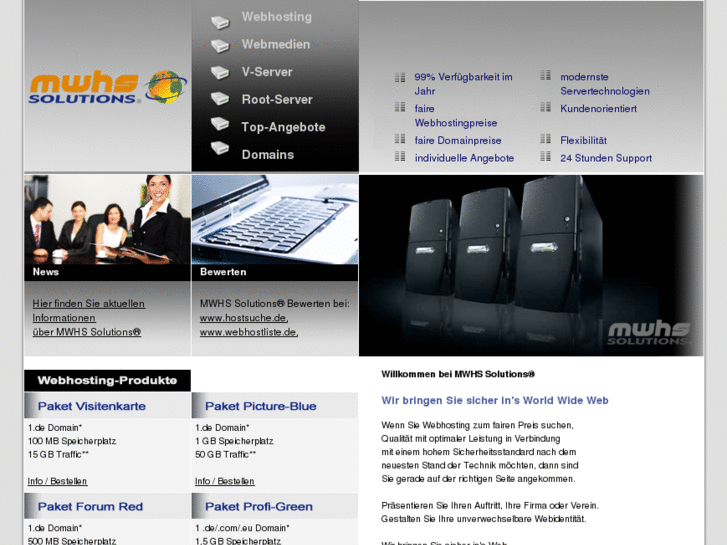Click the Paket Picture-Blue heading
727x545 pixels.
261,406
